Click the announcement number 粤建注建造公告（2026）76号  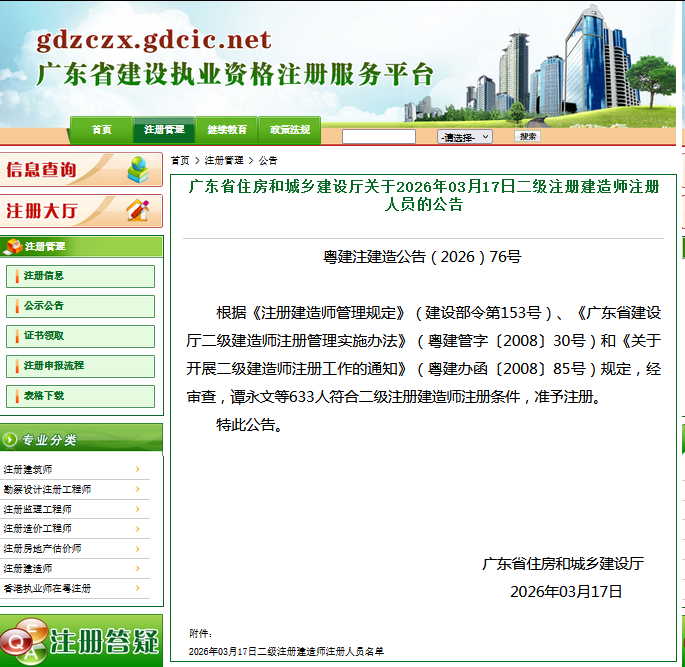pyautogui.click(x=422, y=257)
